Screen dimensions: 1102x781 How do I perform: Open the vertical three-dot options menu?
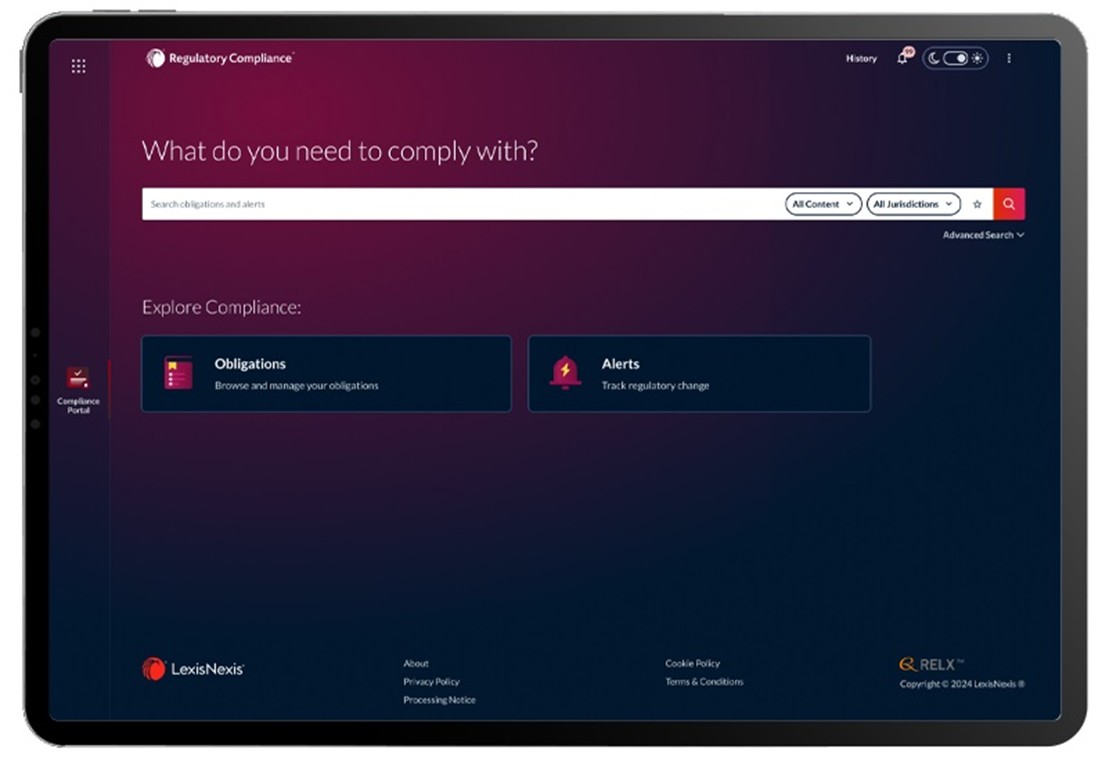(x=1008, y=59)
